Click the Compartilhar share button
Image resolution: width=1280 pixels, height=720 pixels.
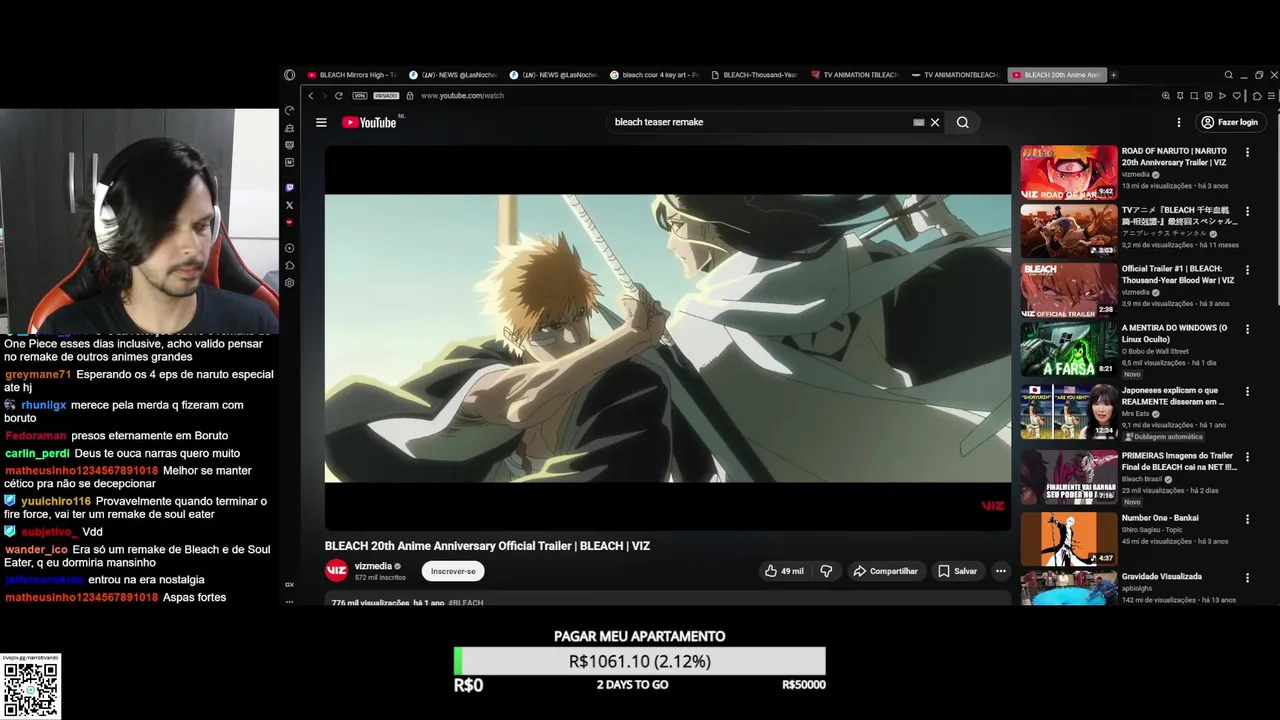click(x=884, y=571)
